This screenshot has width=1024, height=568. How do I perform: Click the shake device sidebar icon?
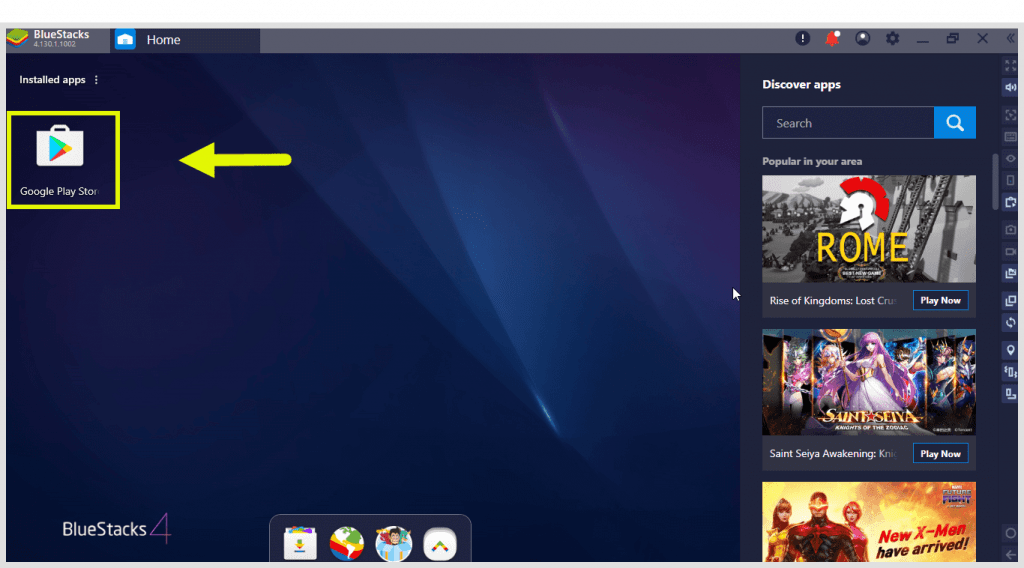pyautogui.click(x=1010, y=372)
